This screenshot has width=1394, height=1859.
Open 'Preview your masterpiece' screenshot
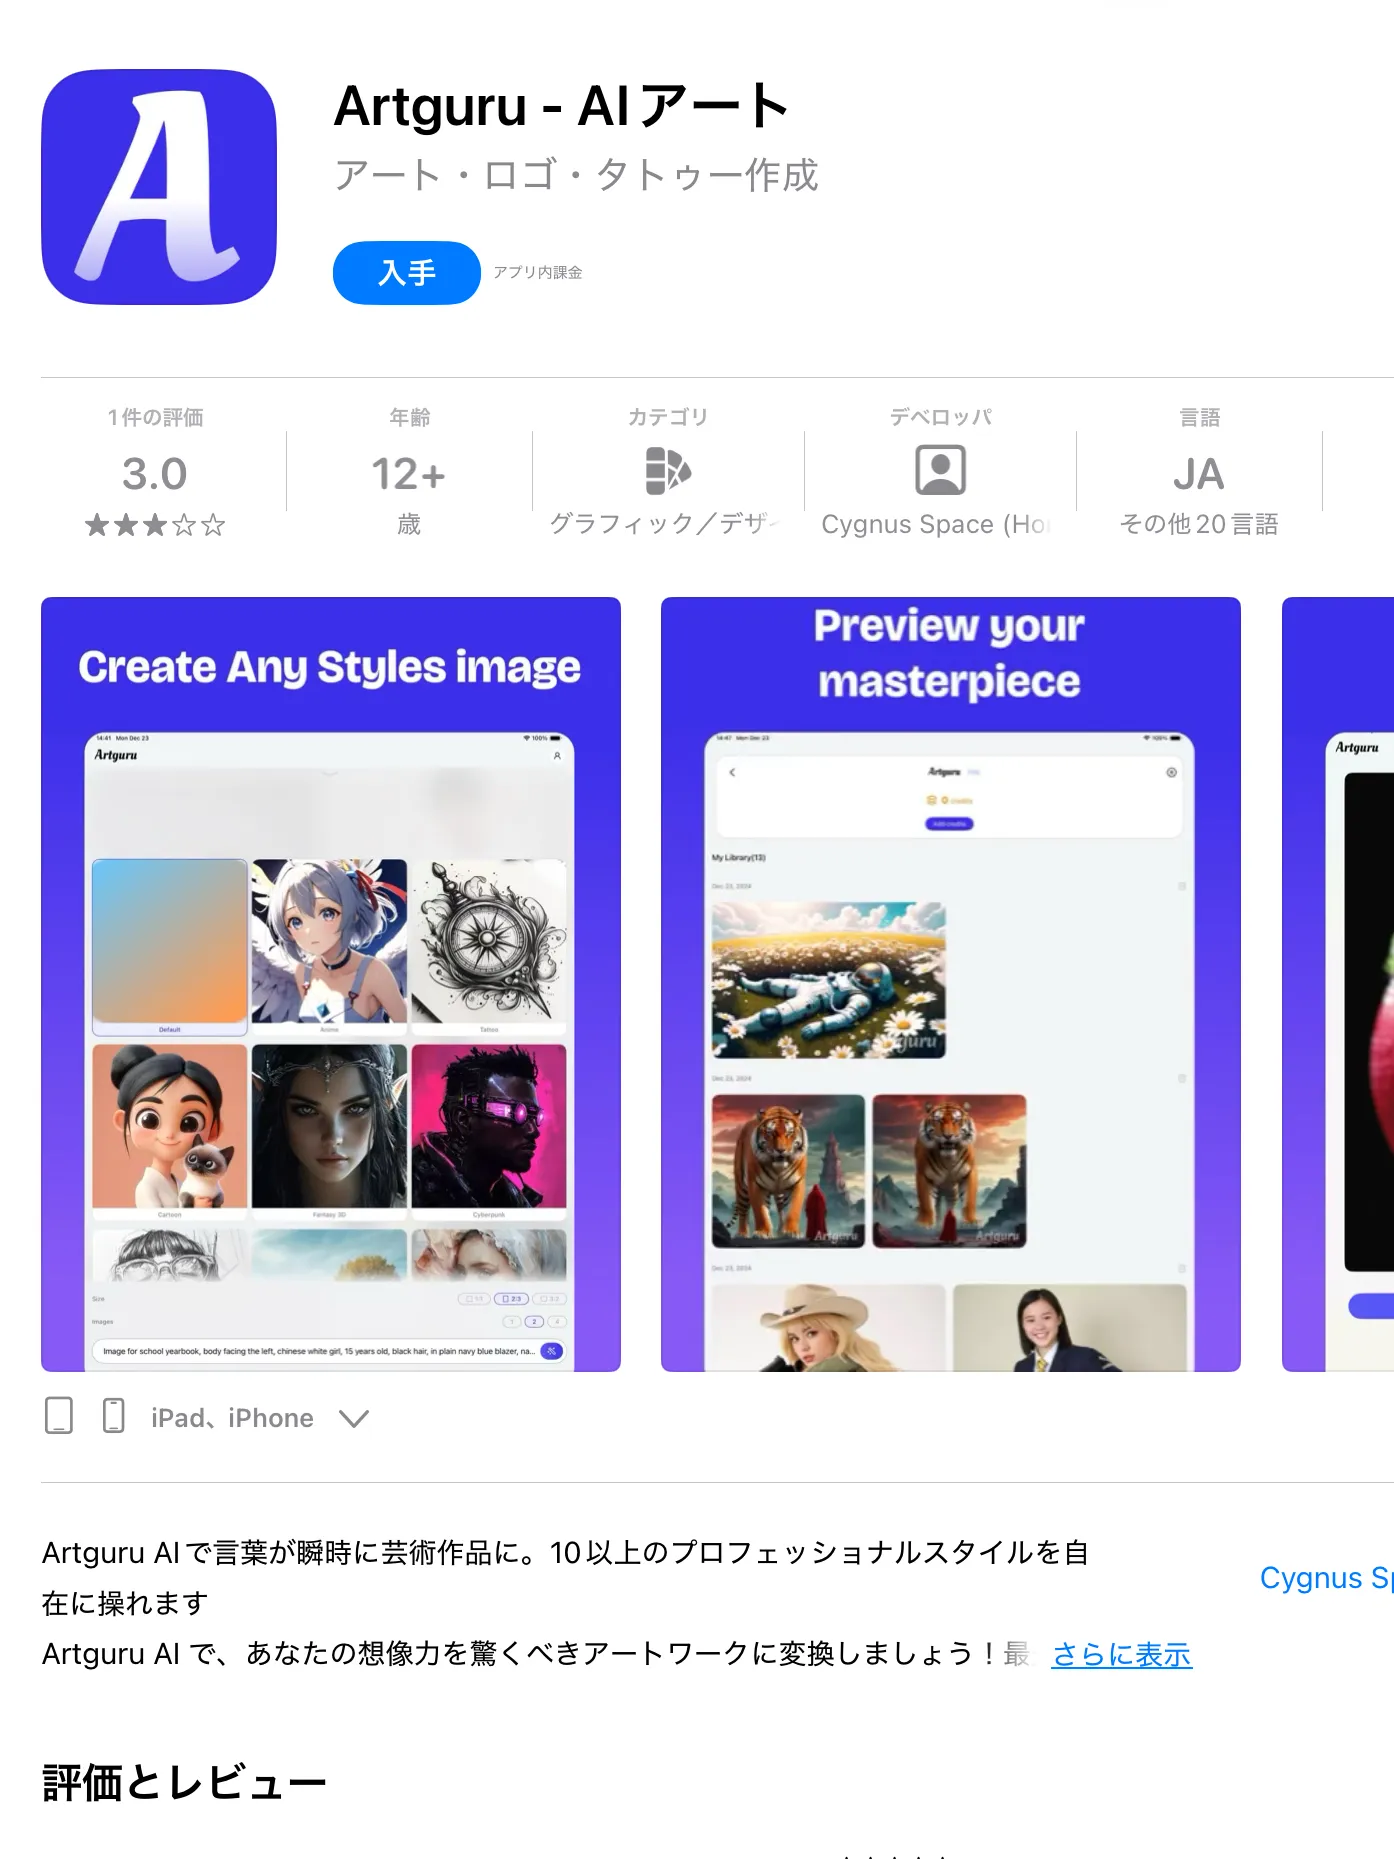951,984
